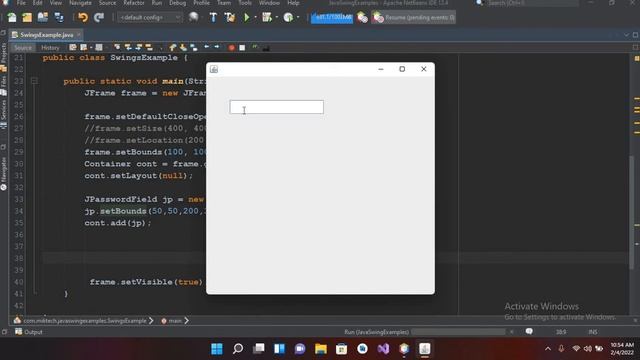This screenshot has width=640, height=360.
Task: Open the Window menu
Action: click(x=269, y=3)
